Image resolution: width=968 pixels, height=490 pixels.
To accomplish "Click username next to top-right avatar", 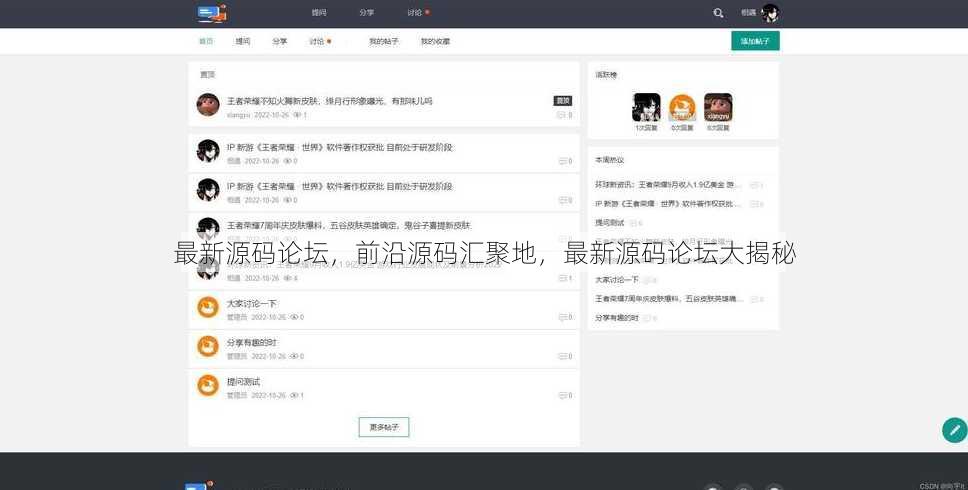I will click(748, 12).
